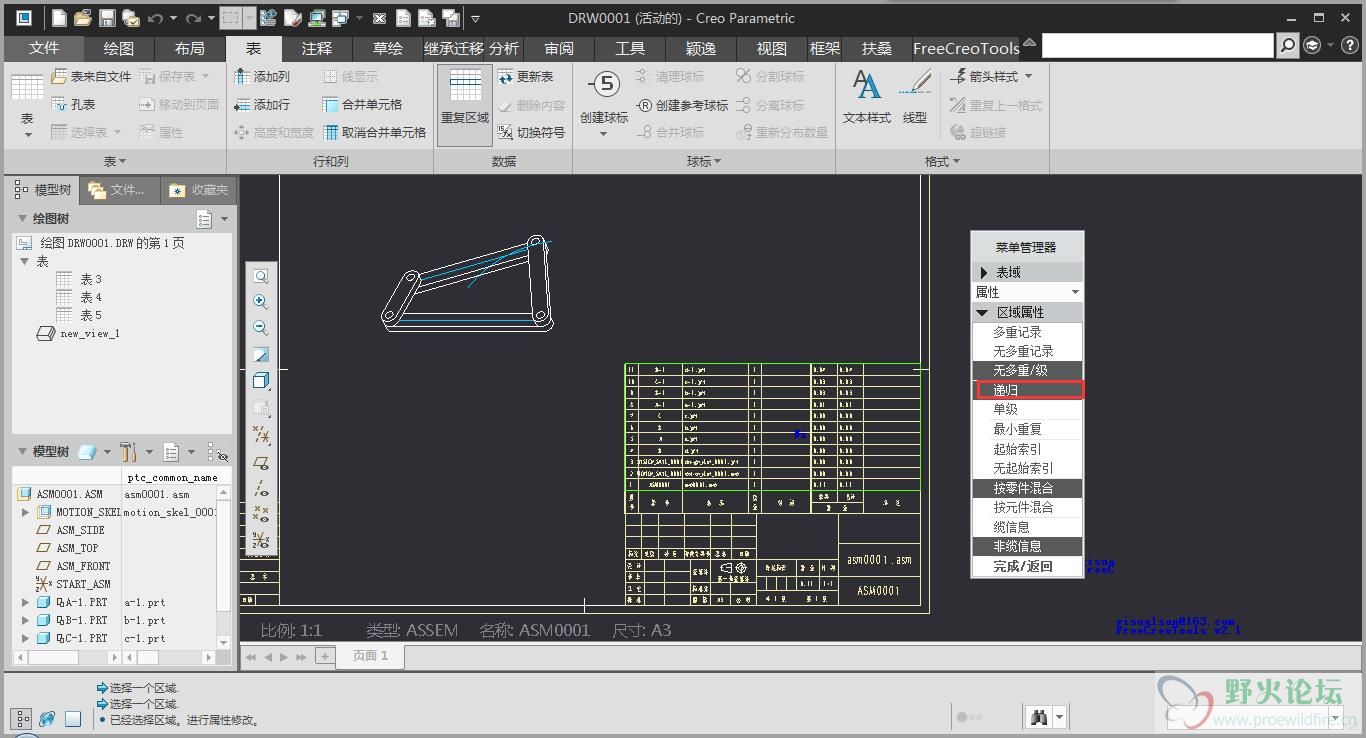Collapse the 表 node in drawing tree
Viewport: 1366px width, 738px height.
click(26, 261)
